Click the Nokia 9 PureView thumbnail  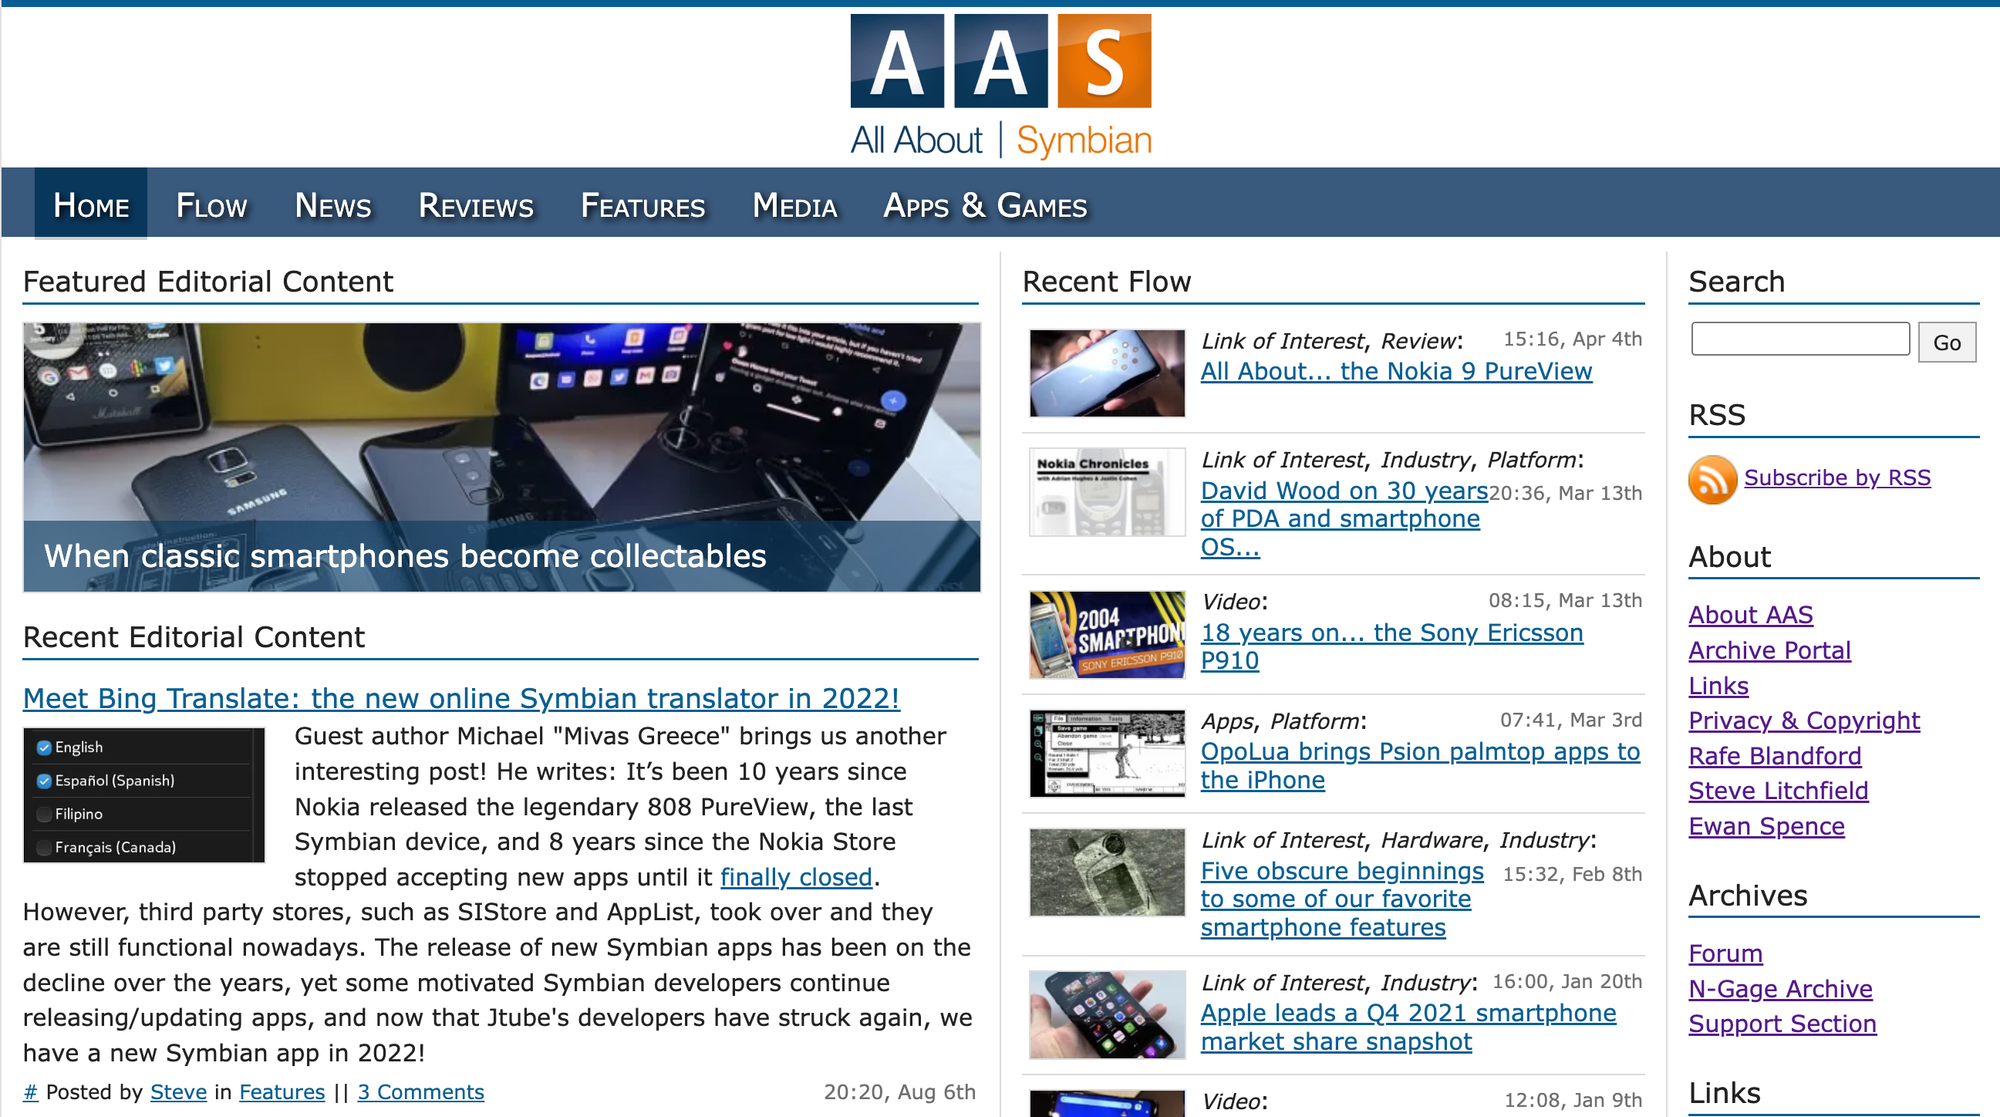point(1107,373)
